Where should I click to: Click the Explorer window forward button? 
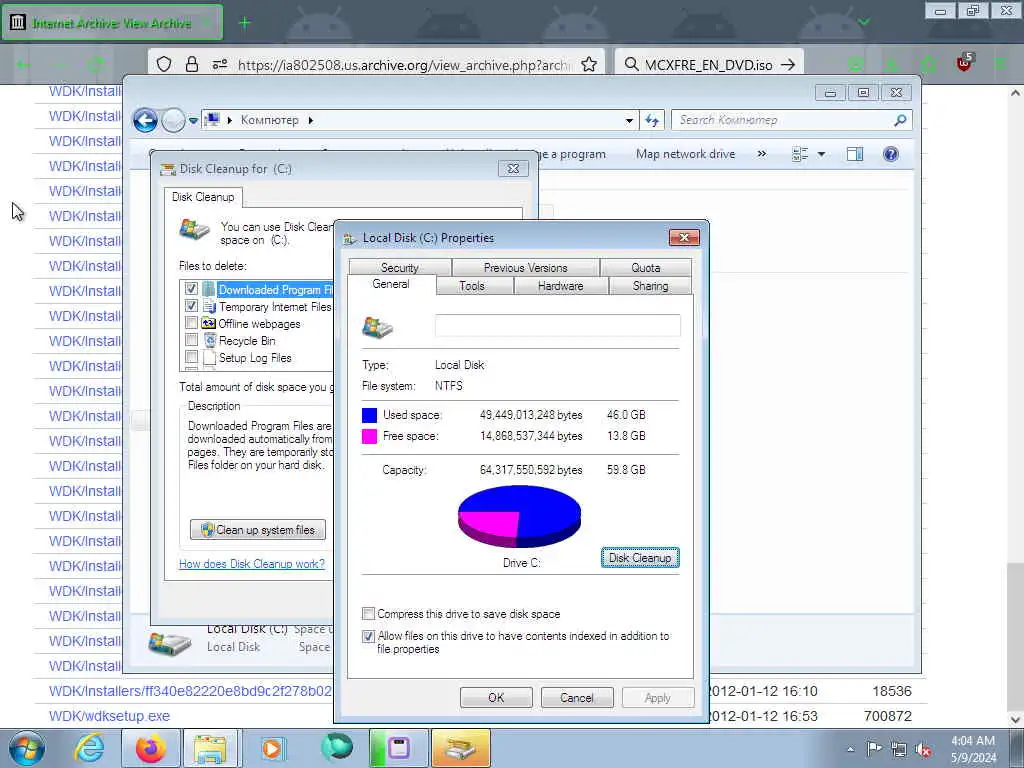[172, 120]
